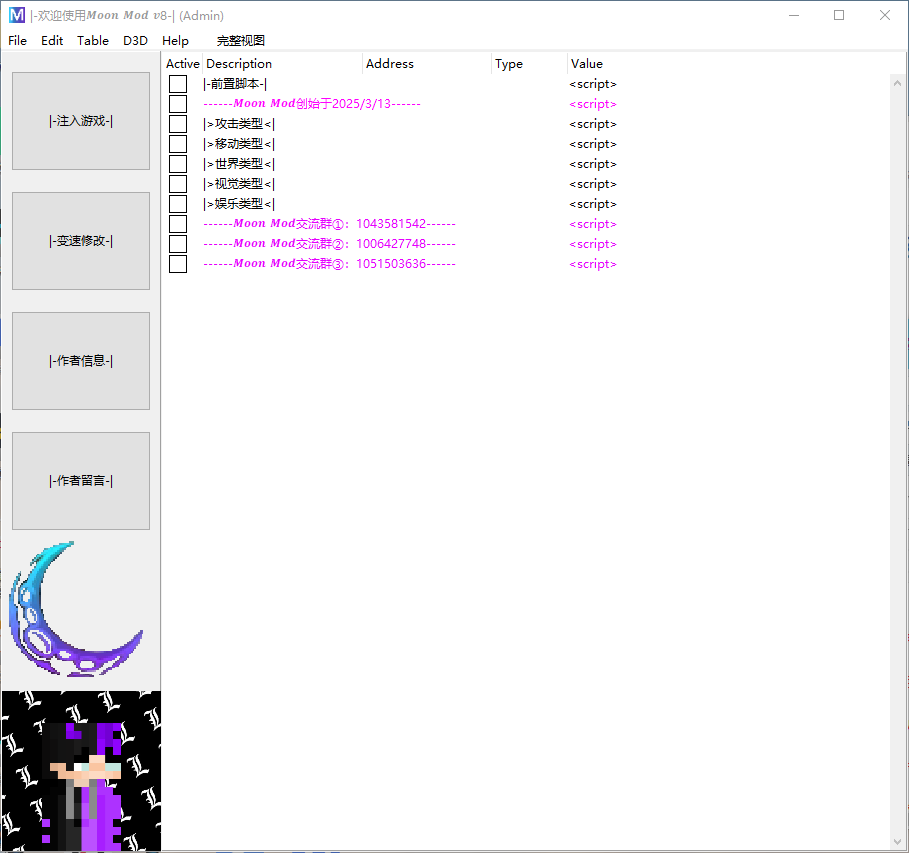The height and width of the screenshot is (853, 909).
Task: Click the |-变速修改-| button
Action: 80,240
